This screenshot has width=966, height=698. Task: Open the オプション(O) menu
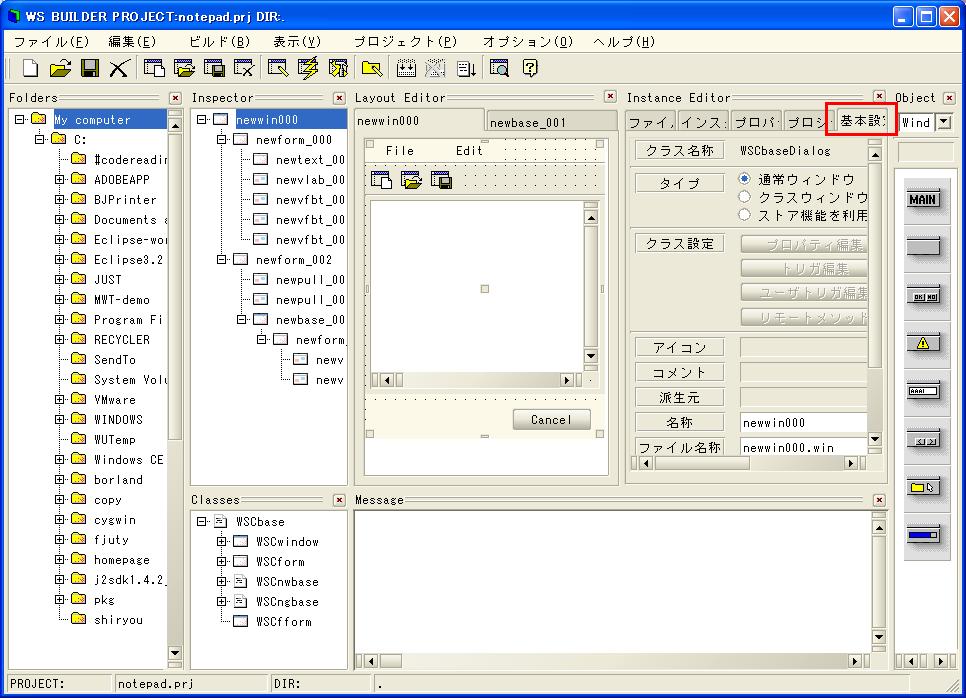coord(528,42)
